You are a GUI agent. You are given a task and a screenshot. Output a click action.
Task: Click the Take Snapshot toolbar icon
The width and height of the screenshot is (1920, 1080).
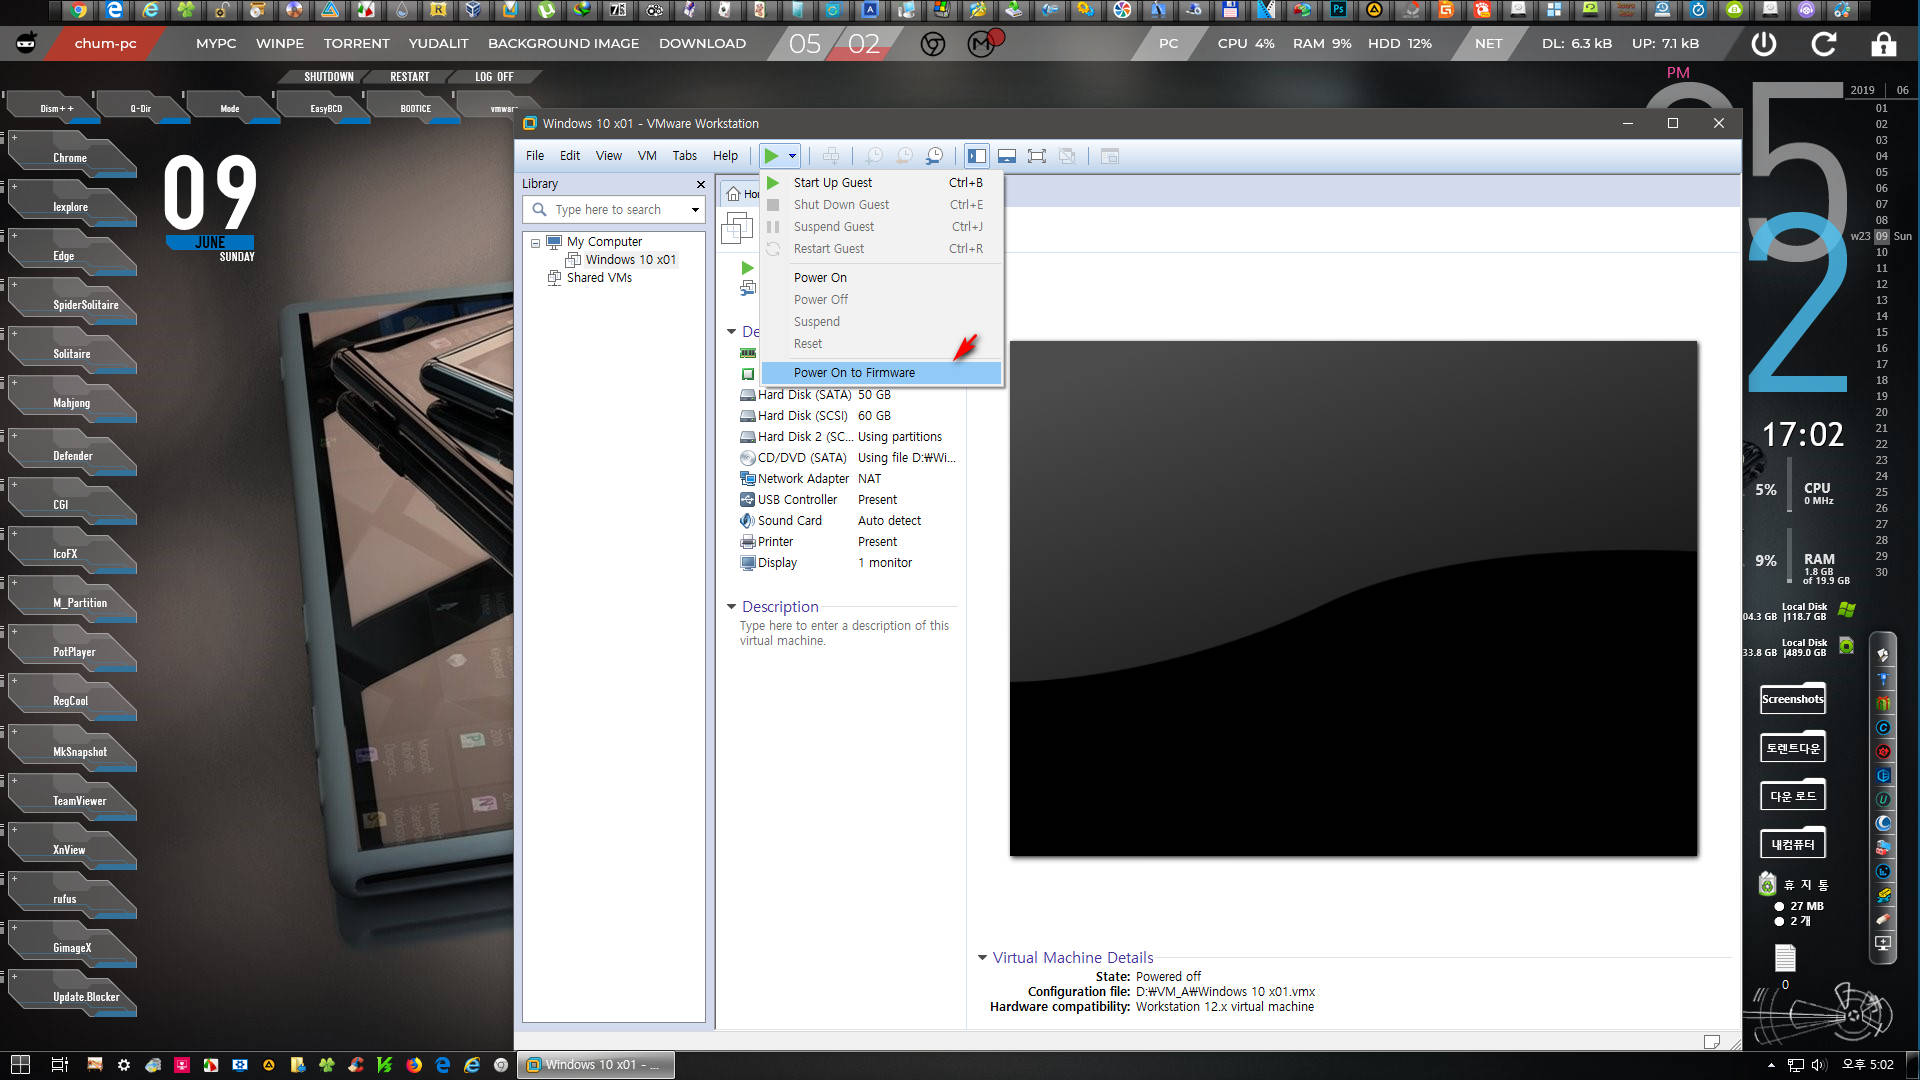pyautogui.click(x=874, y=156)
